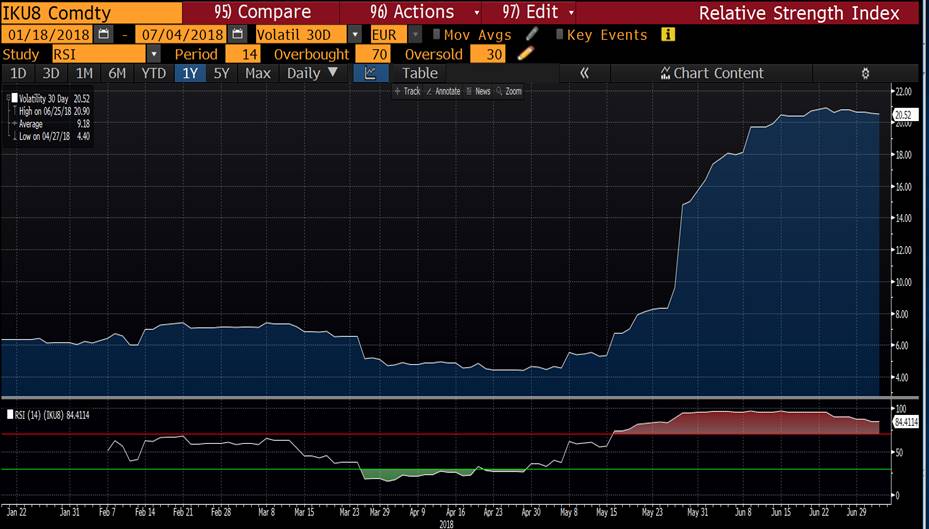Switch to line chart view

click(371, 73)
